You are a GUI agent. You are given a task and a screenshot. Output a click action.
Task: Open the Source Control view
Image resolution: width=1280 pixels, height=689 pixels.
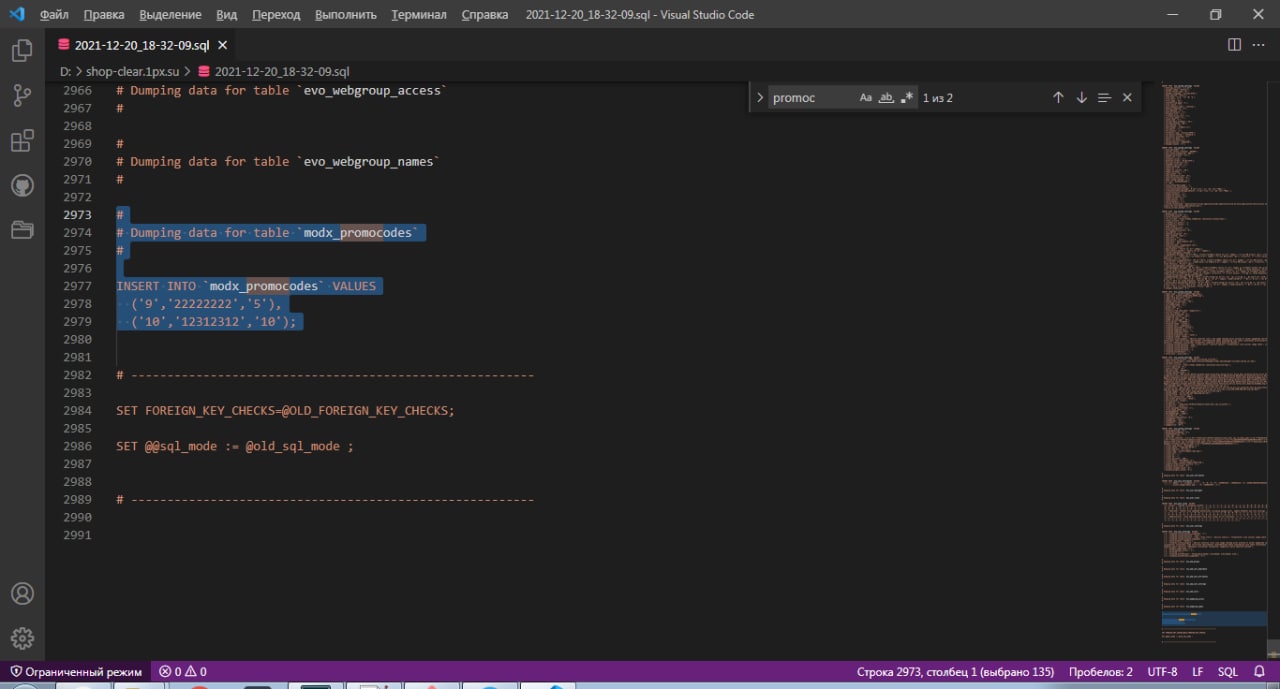pos(22,96)
